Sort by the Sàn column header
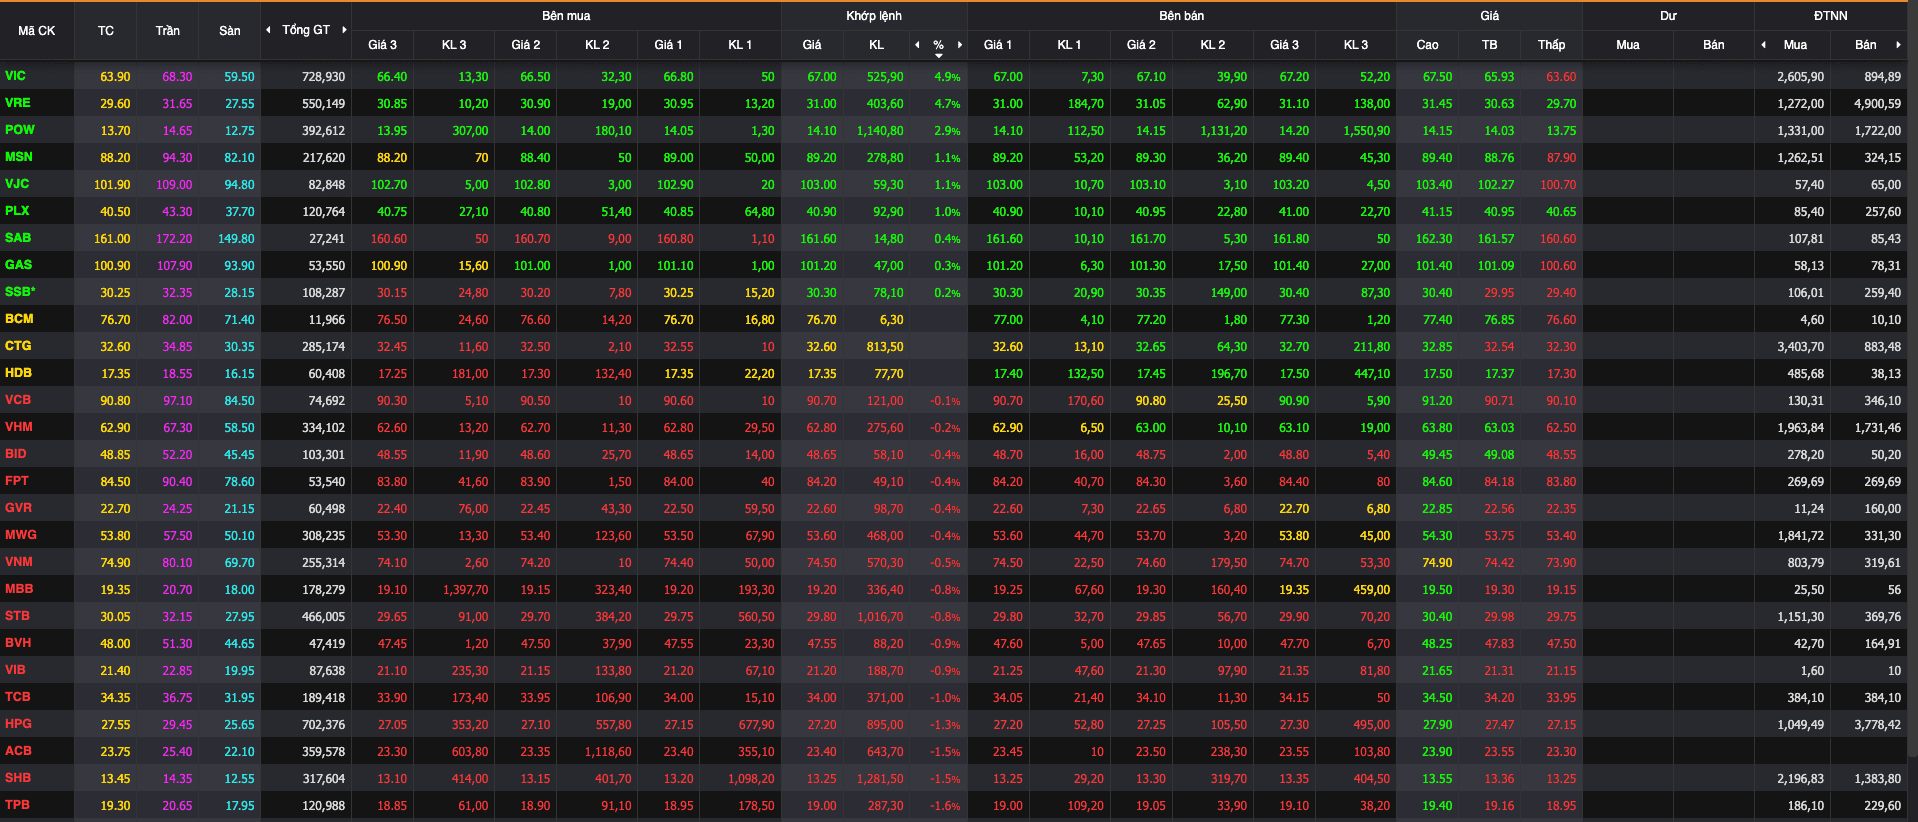Screen dimensions: 1918x822 click(x=230, y=31)
